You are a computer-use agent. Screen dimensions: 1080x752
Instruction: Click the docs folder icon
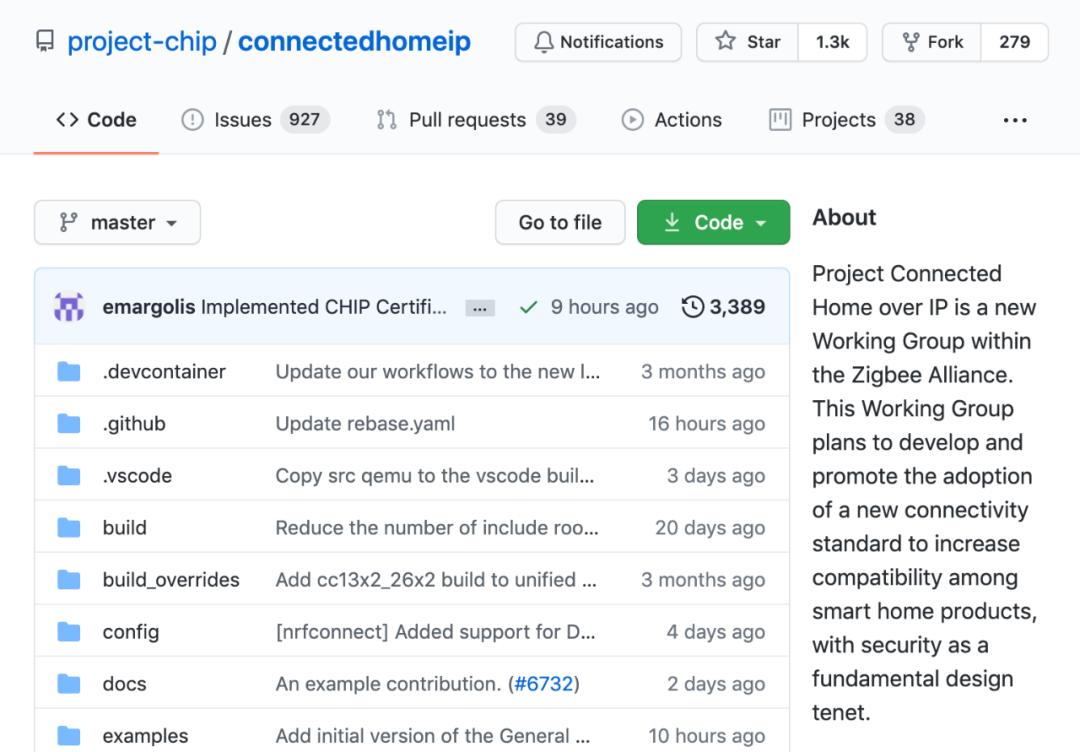pos(69,684)
